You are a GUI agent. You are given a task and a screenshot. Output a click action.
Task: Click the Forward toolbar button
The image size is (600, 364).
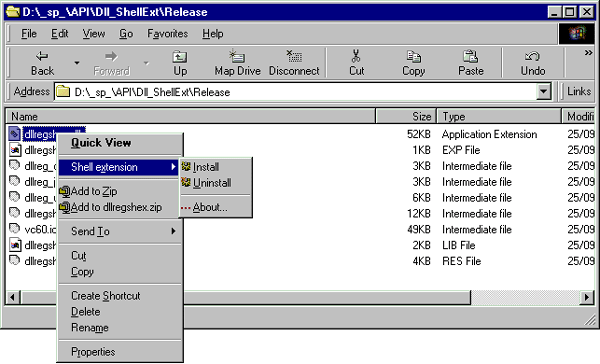(x=111, y=63)
